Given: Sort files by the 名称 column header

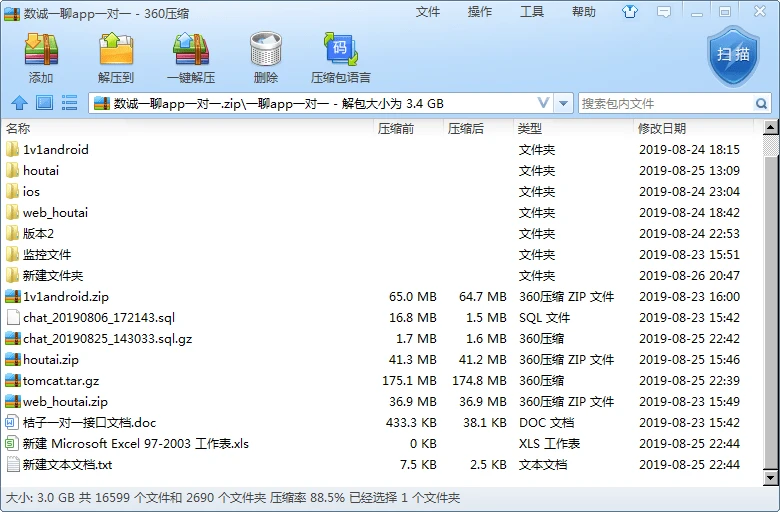Looking at the screenshot, I should 18,128.
